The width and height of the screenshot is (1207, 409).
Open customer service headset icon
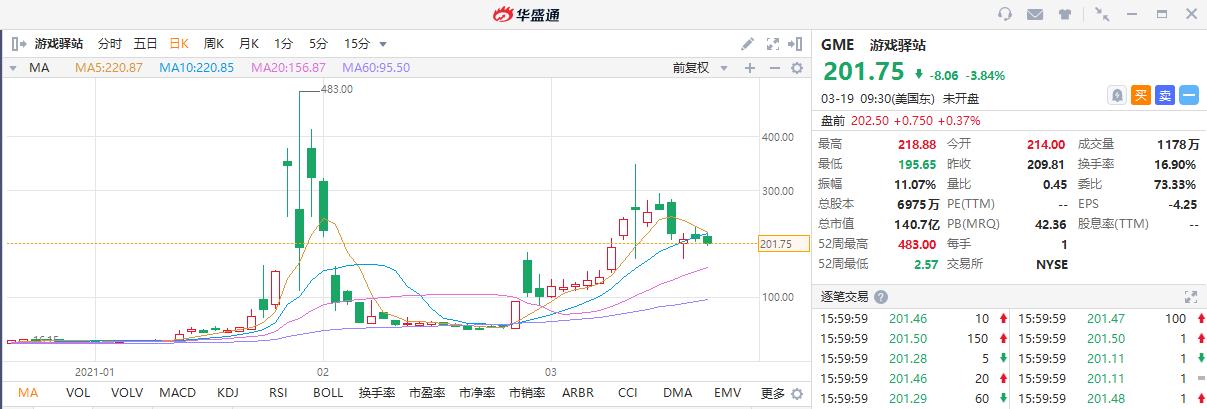click(x=1005, y=14)
